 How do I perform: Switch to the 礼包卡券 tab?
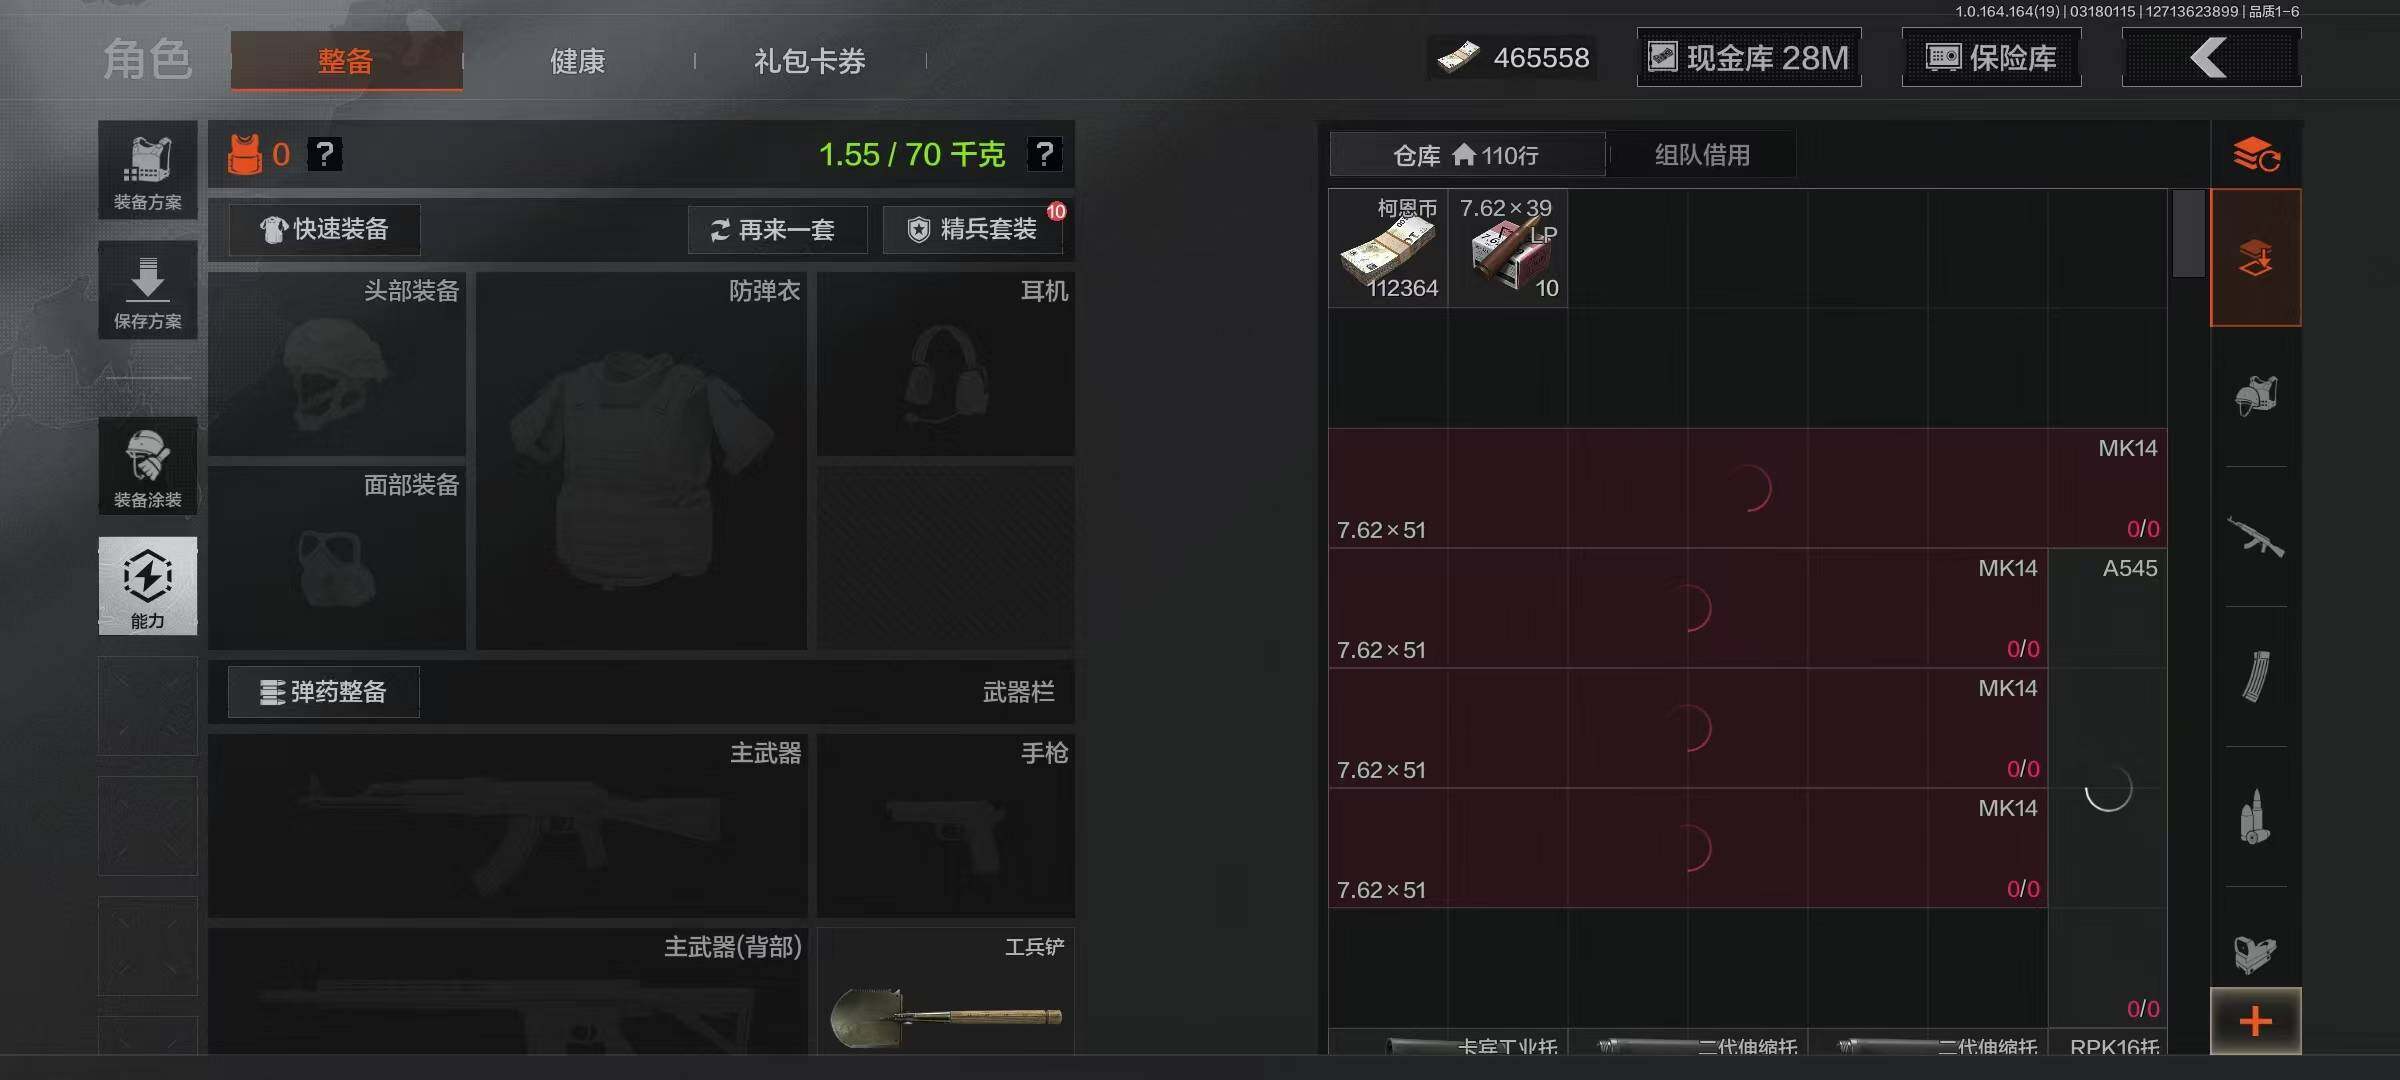tap(810, 61)
